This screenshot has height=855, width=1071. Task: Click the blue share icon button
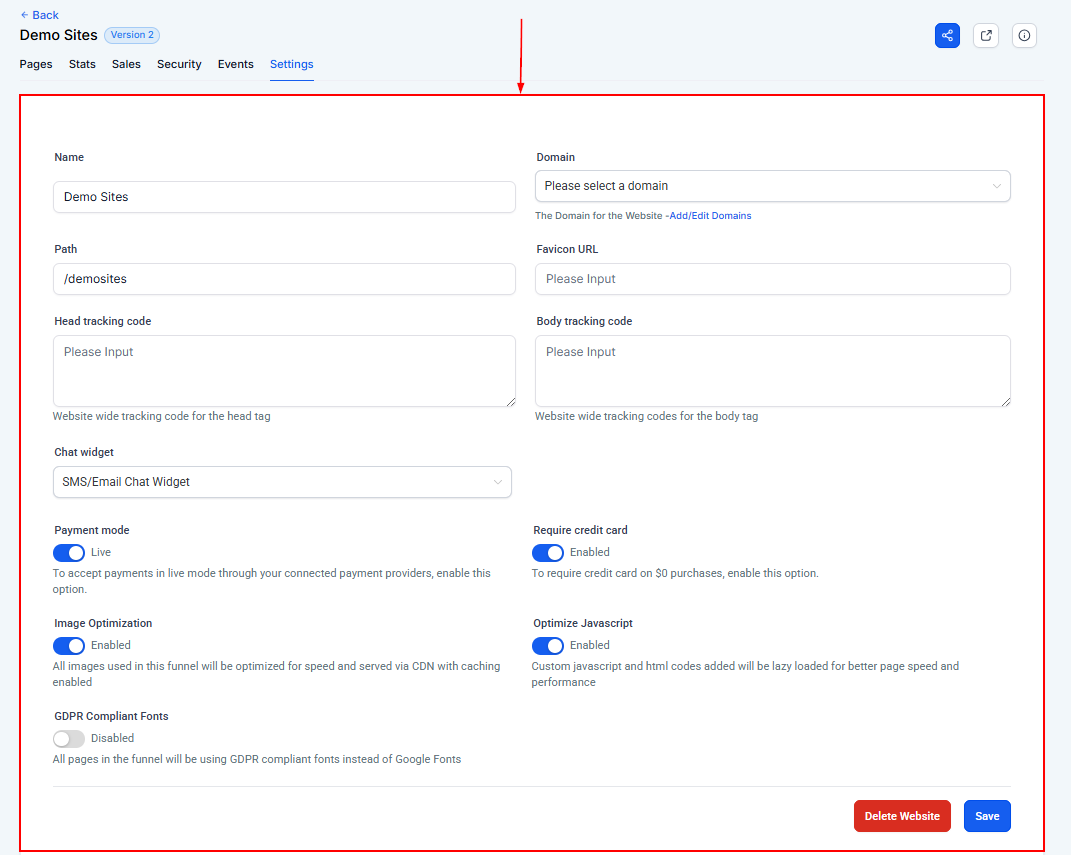tap(947, 35)
